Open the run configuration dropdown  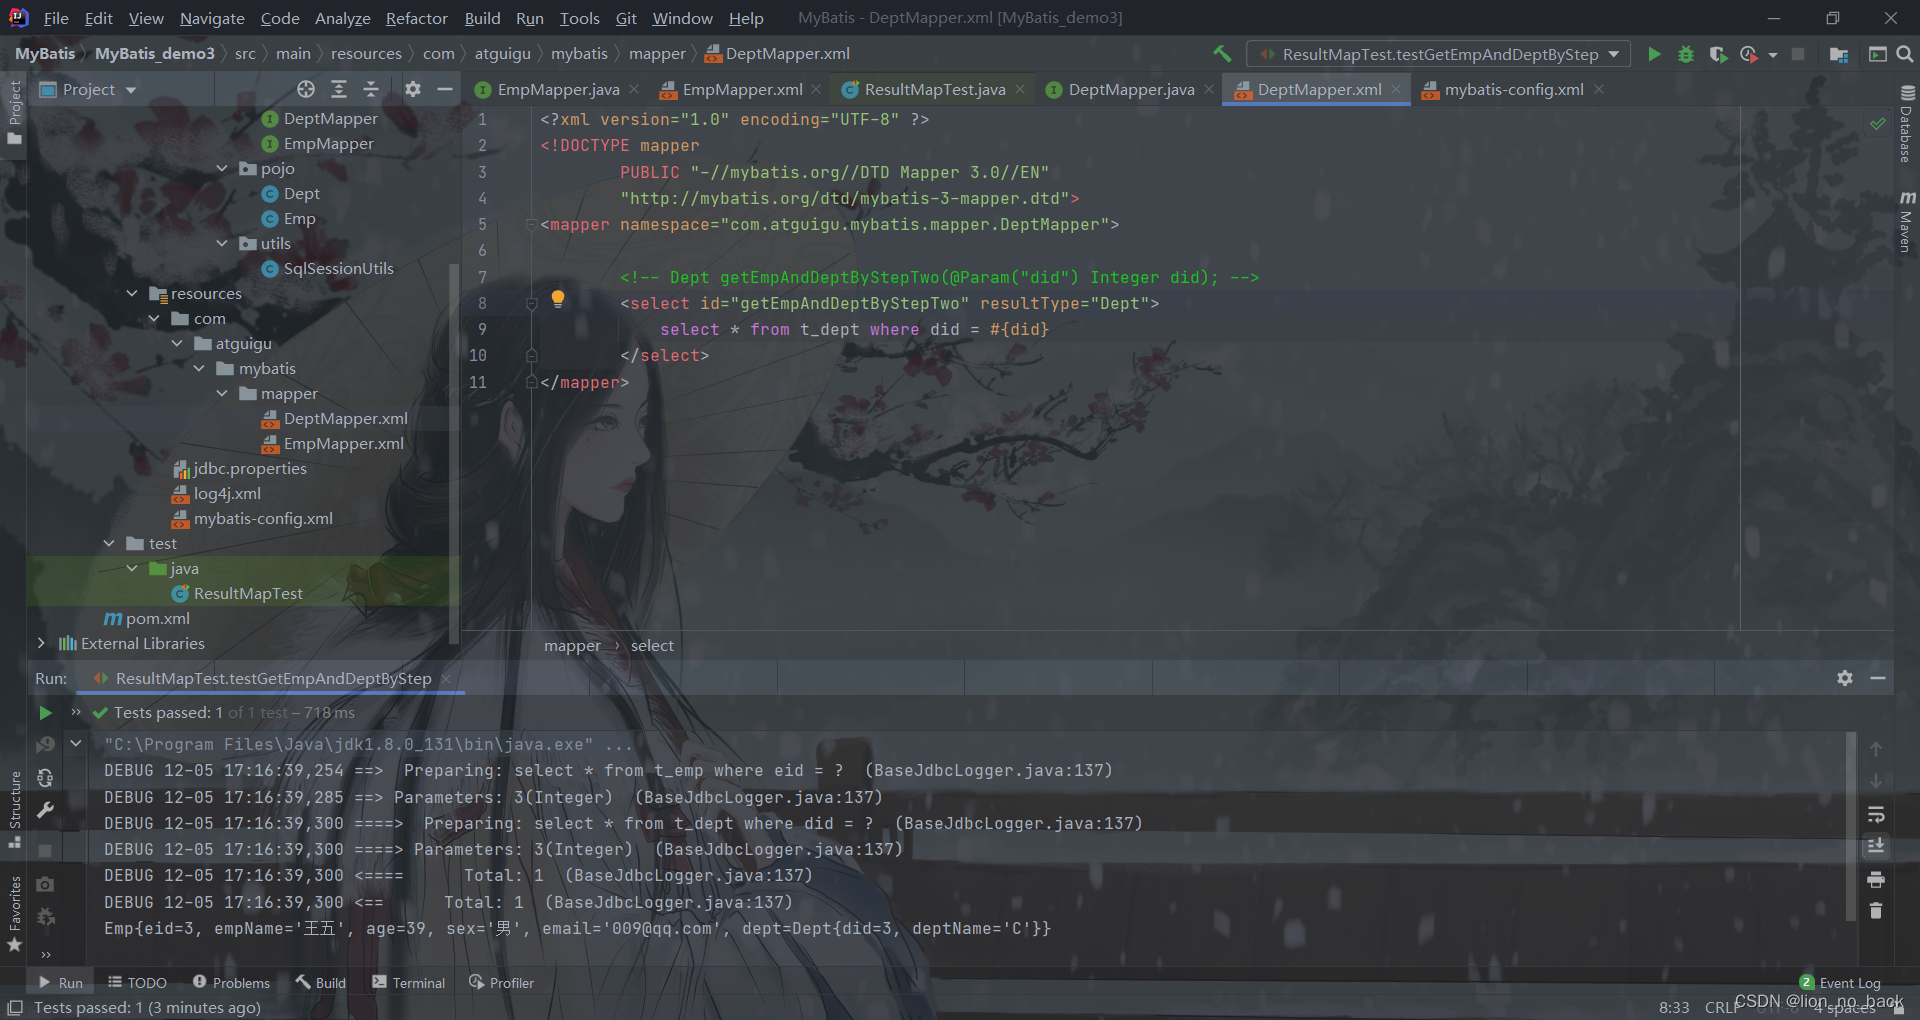pyautogui.click(x=1614, y=54)
